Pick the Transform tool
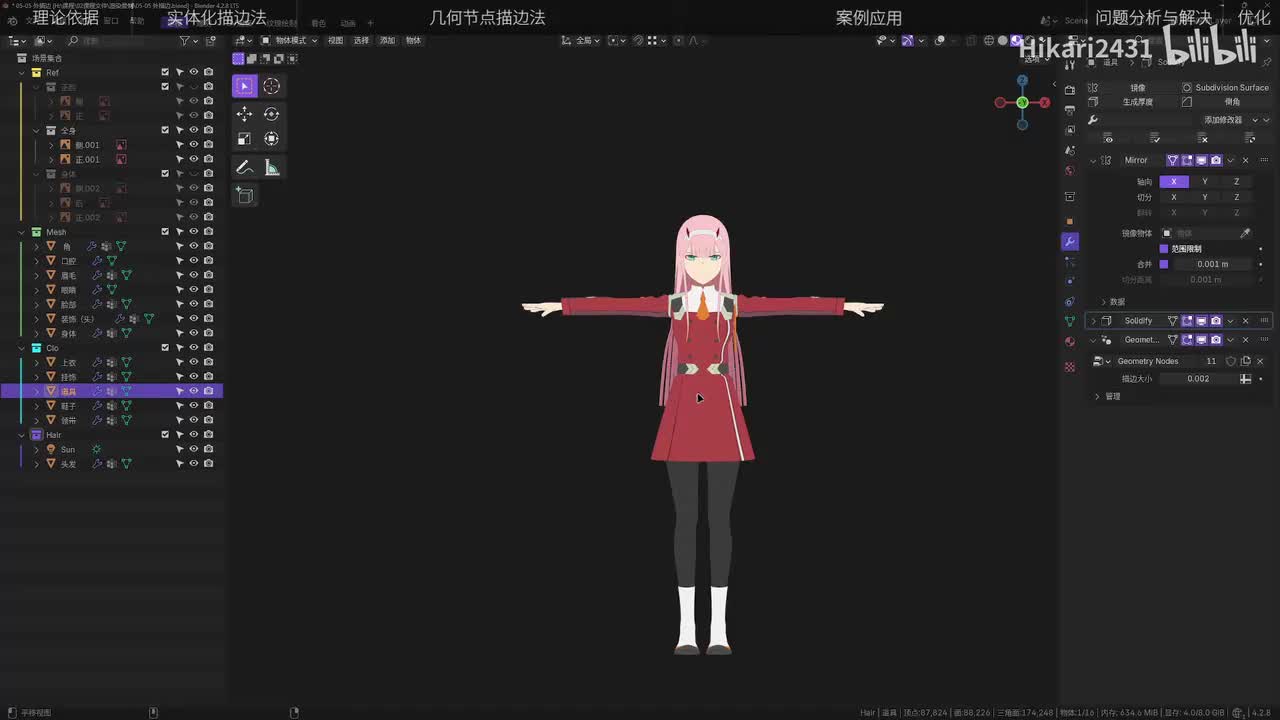1280x720 pixels. click(271, 139)
